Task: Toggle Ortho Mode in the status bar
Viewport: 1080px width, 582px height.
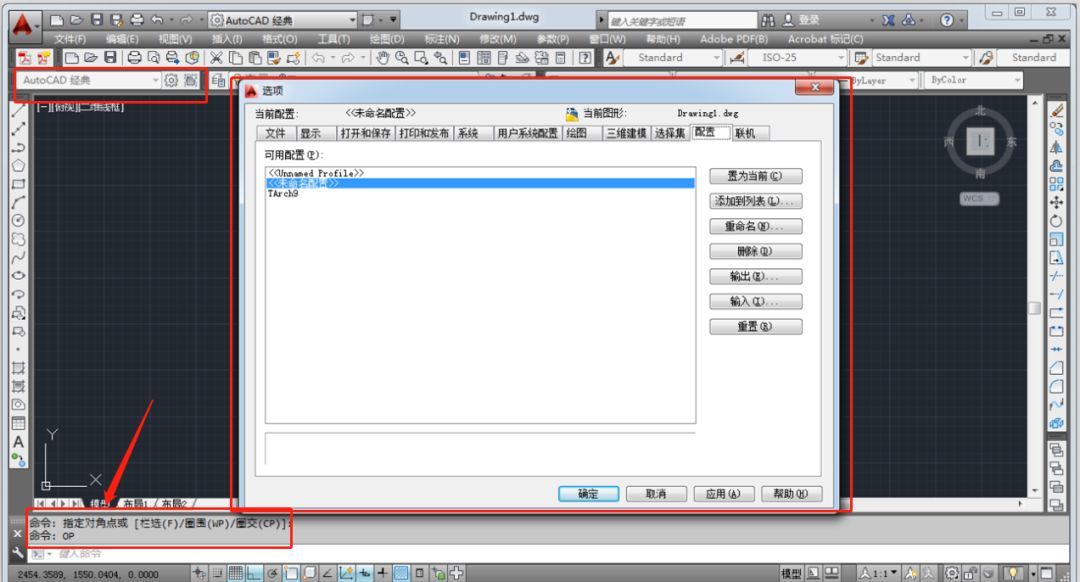Action: [x=254, y=573]
